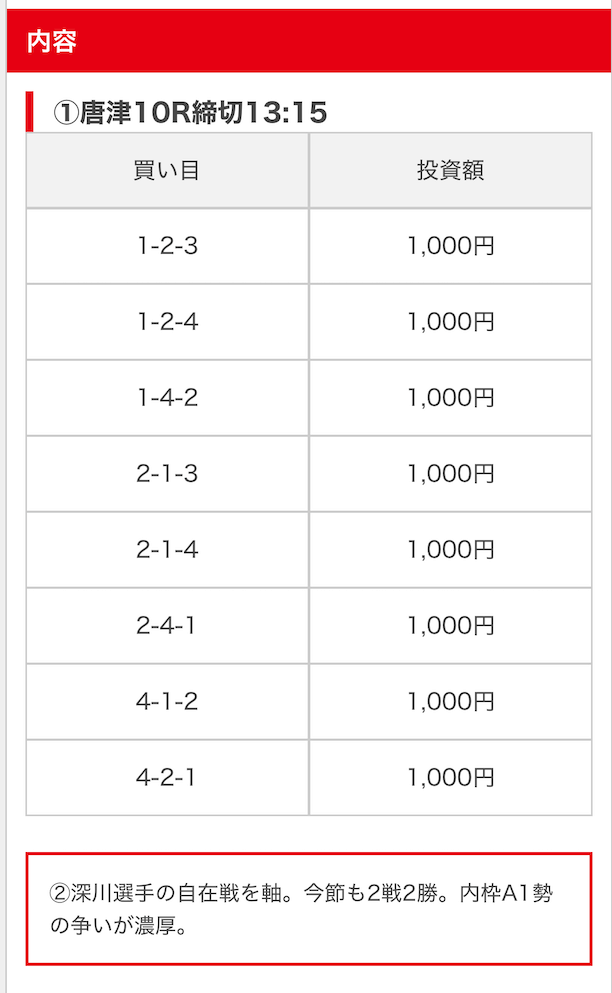Select the 1,000円 amount beside 4-2-1
612x993 pixels.
click(x=450, y=778)
